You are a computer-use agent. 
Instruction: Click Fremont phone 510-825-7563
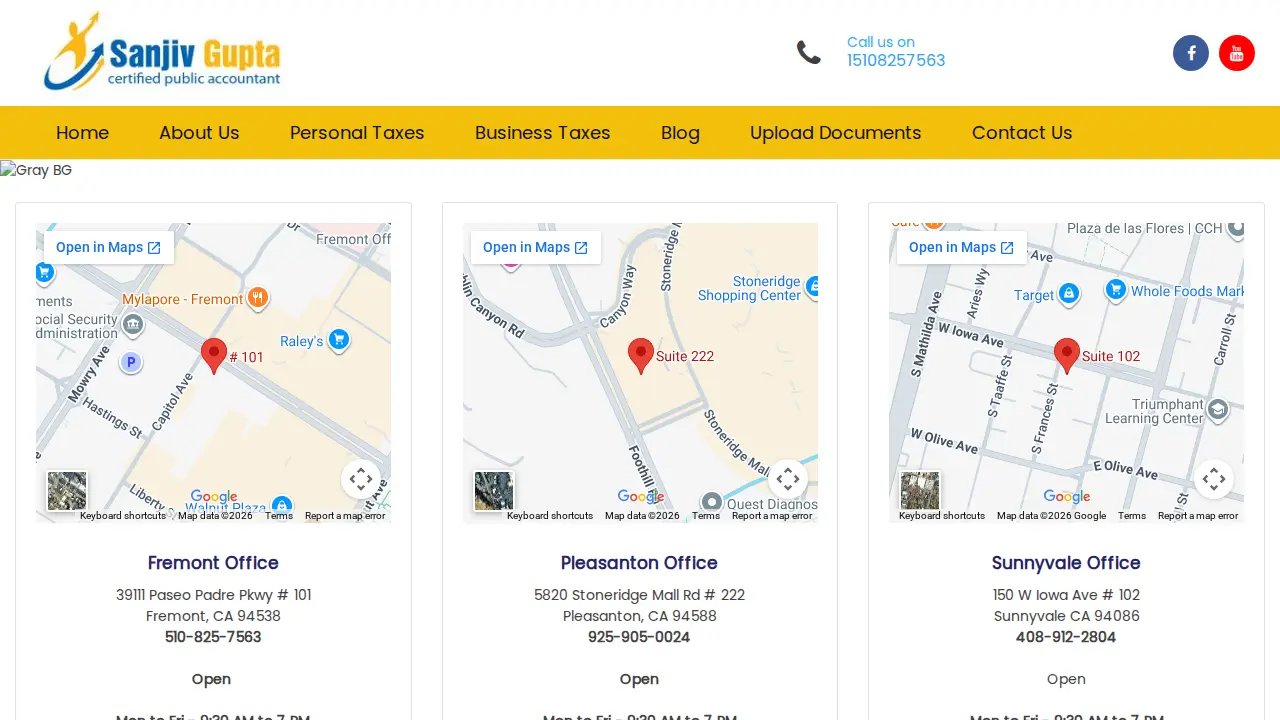point(213,637)
